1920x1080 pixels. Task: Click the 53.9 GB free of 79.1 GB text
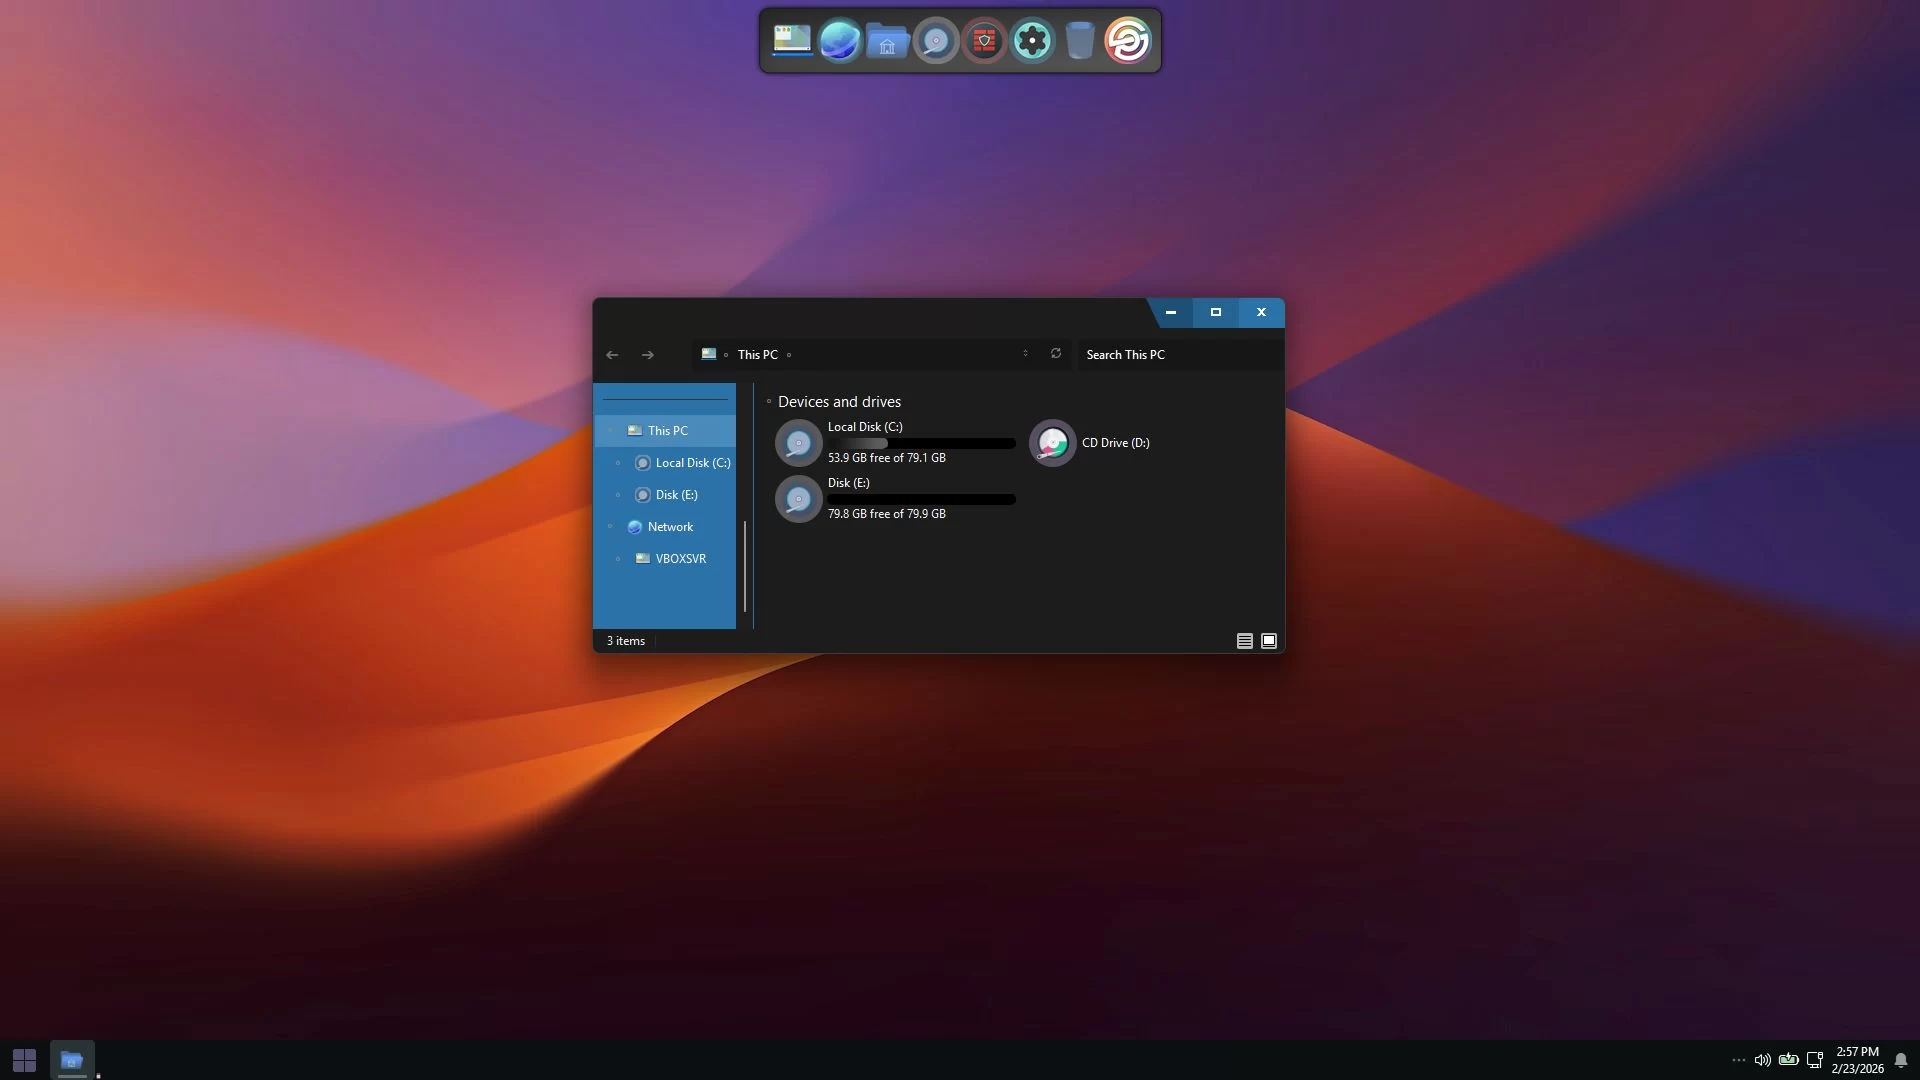click(886, 458)
